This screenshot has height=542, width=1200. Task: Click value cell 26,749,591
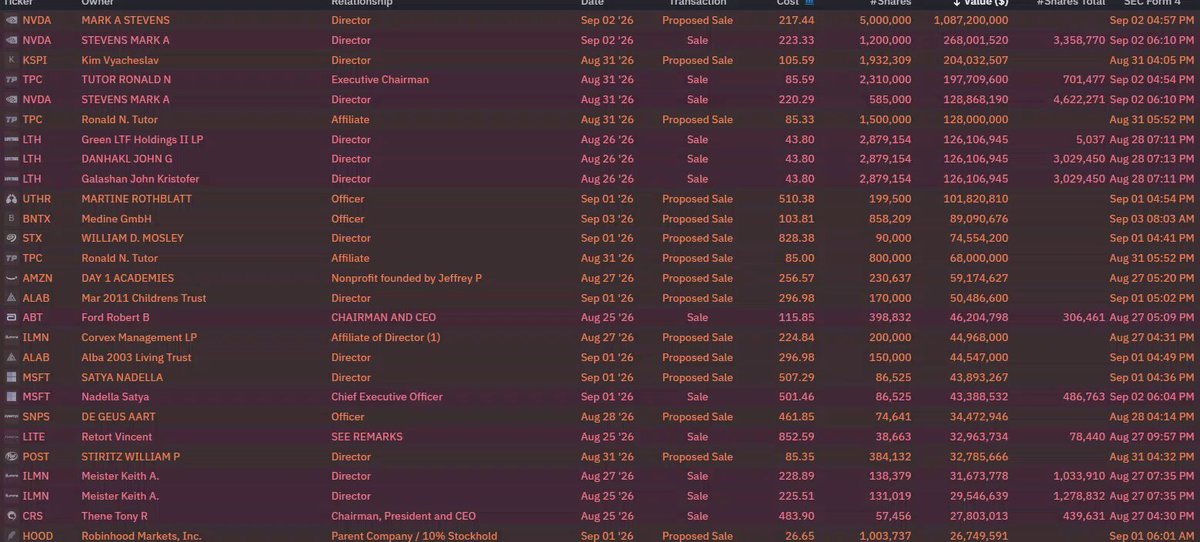[979, 536]
